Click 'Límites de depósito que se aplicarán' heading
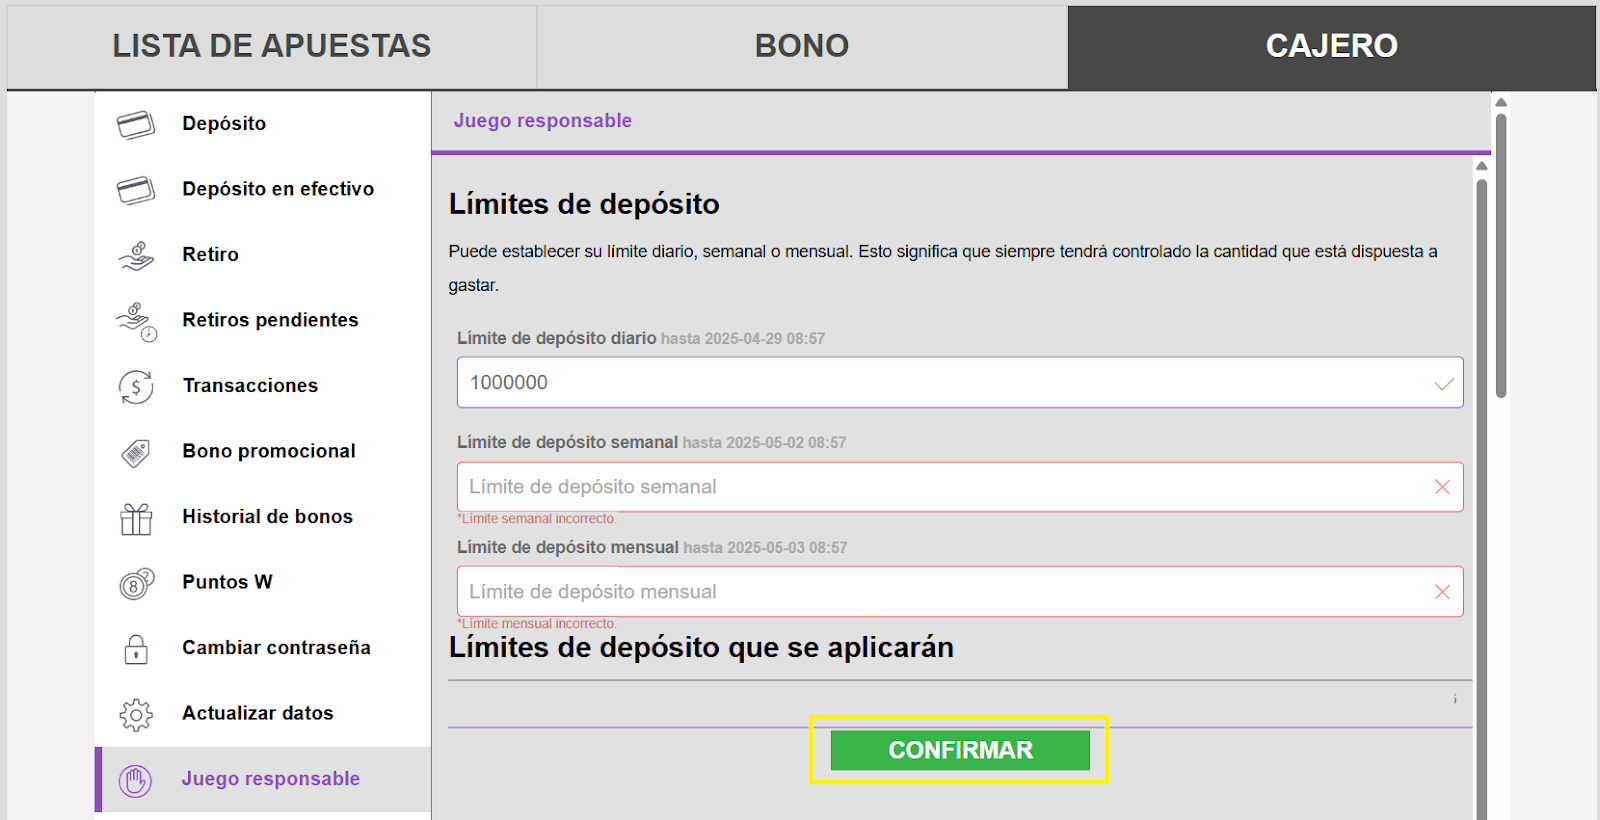The height and width of the screenshot is (820, 1600). 701,648
